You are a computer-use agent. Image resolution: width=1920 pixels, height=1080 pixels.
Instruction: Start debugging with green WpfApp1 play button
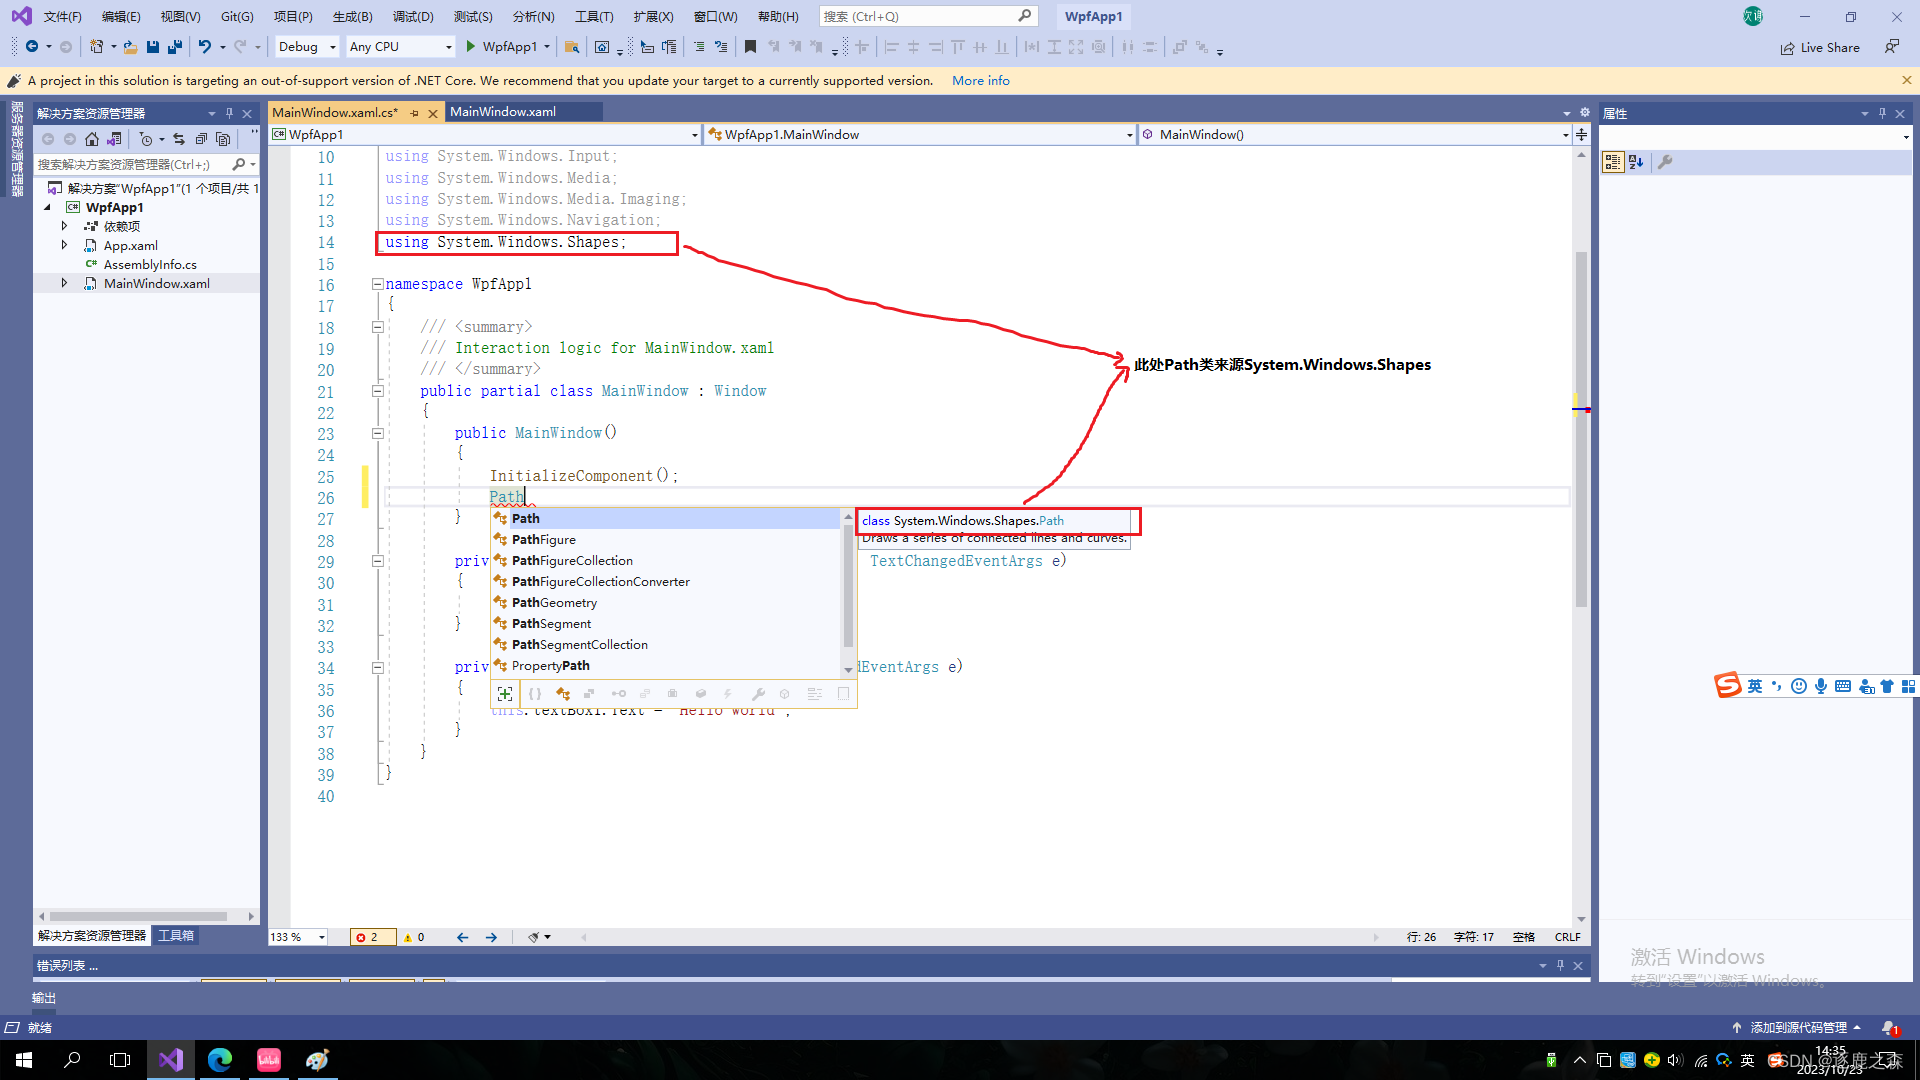471,47
